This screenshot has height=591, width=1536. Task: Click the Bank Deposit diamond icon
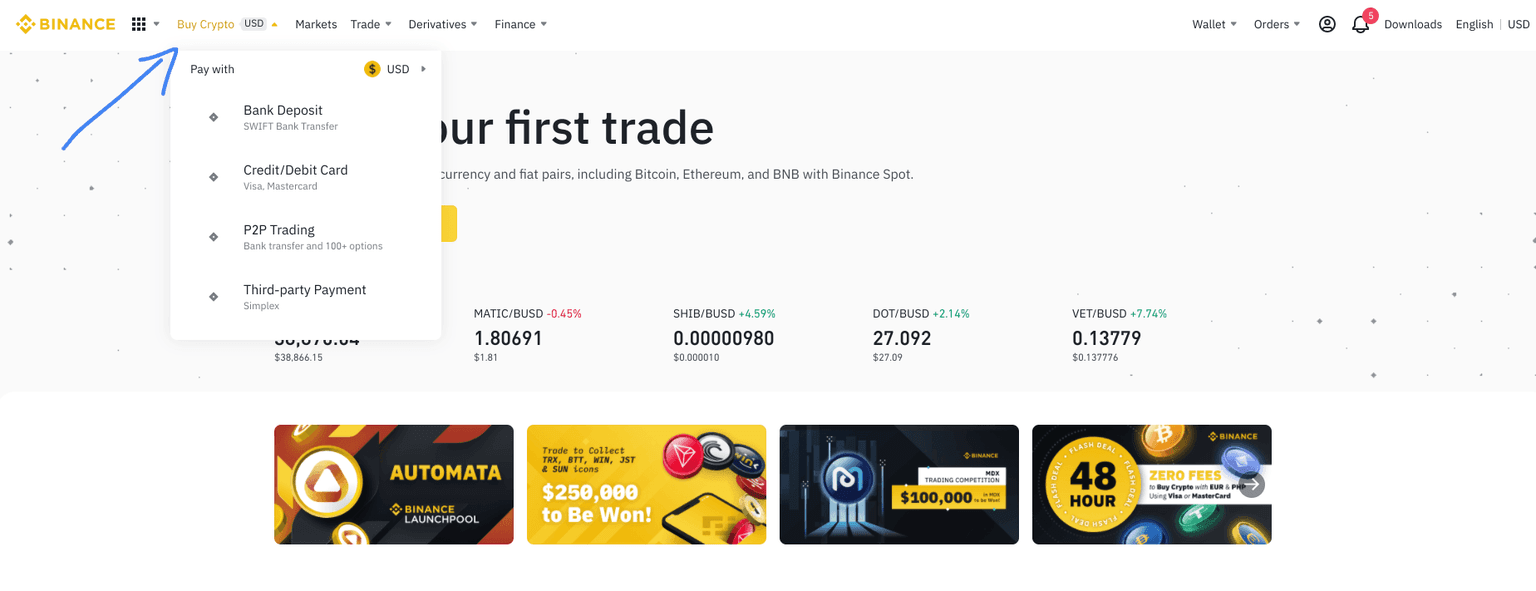tap(213, 117)
